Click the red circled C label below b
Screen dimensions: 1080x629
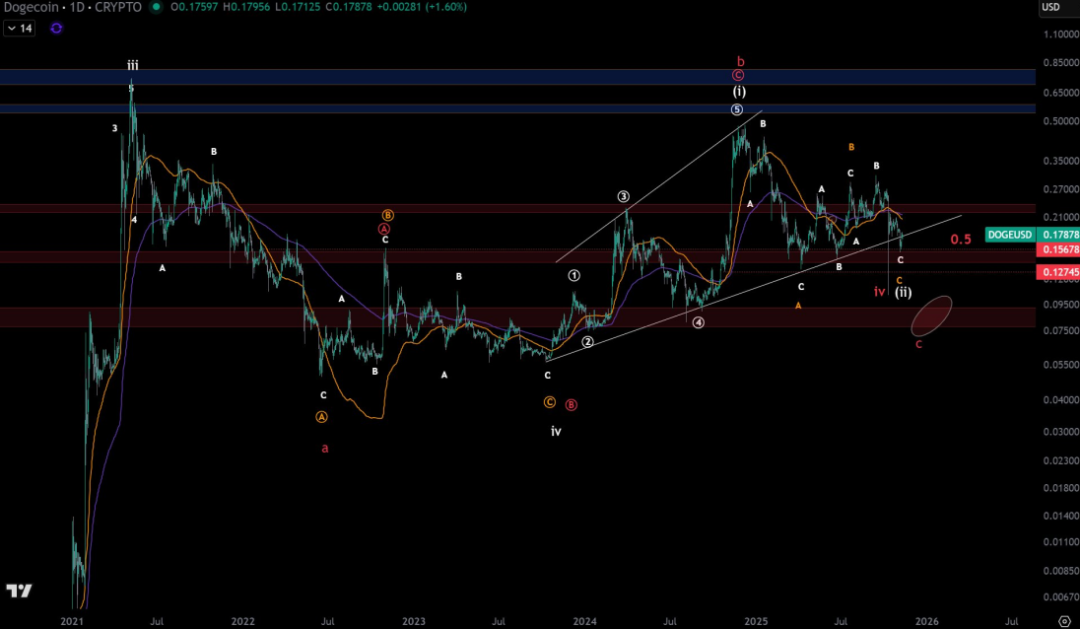point(738,75)
